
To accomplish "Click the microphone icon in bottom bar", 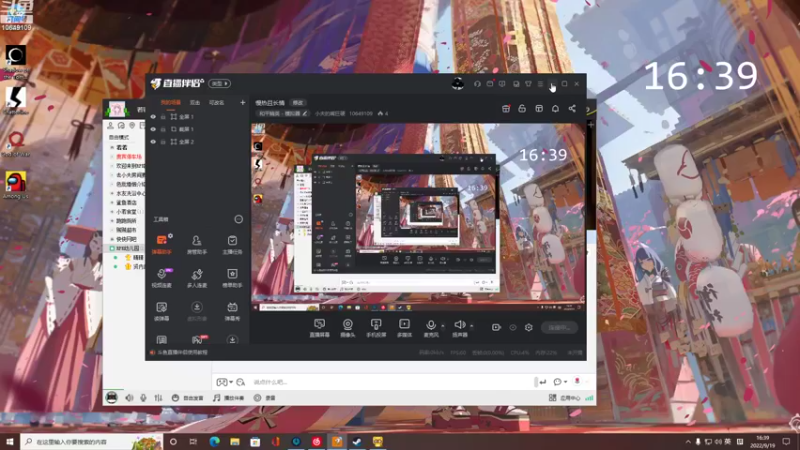I will coord(431,325).
